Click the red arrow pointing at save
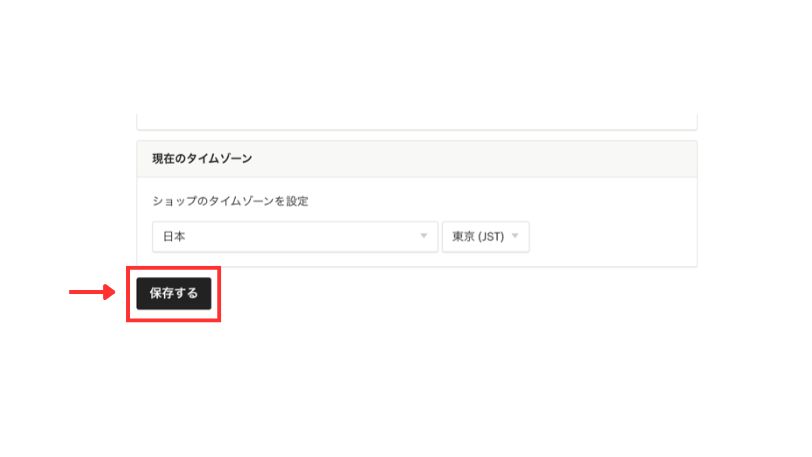Viewport: 812px width, 457px height. 92,292
